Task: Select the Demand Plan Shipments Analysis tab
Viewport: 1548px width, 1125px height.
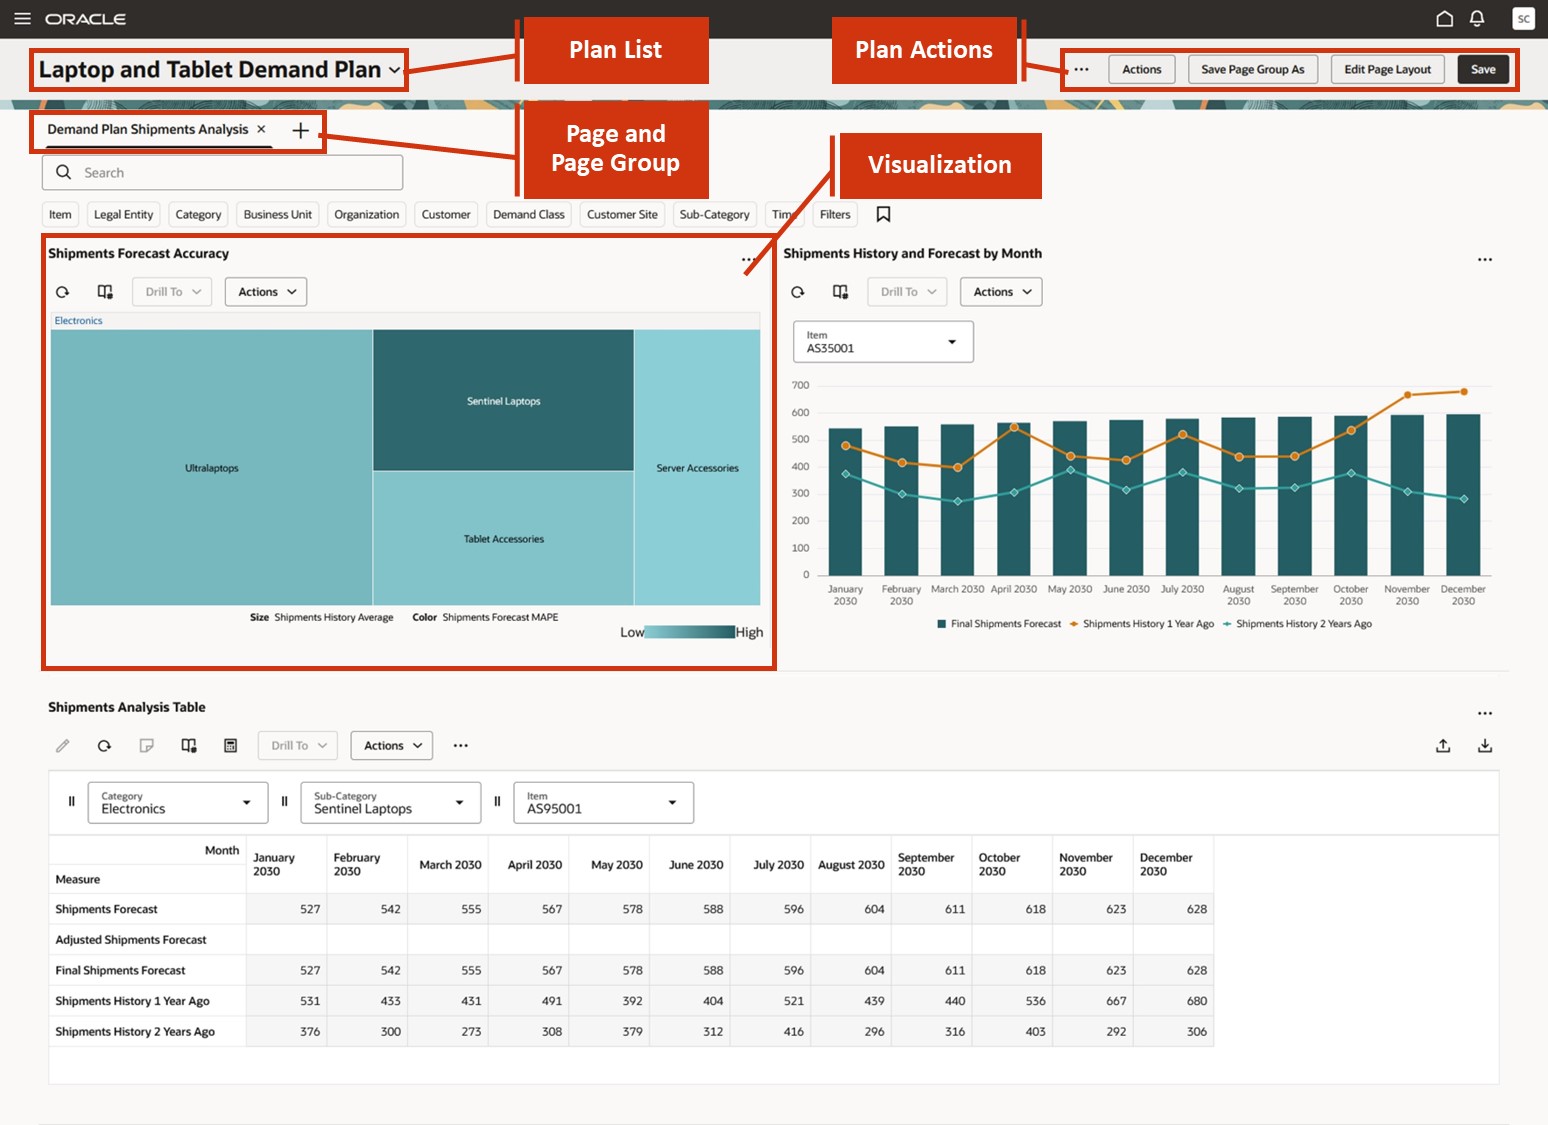Action: [x=148, y=130]
